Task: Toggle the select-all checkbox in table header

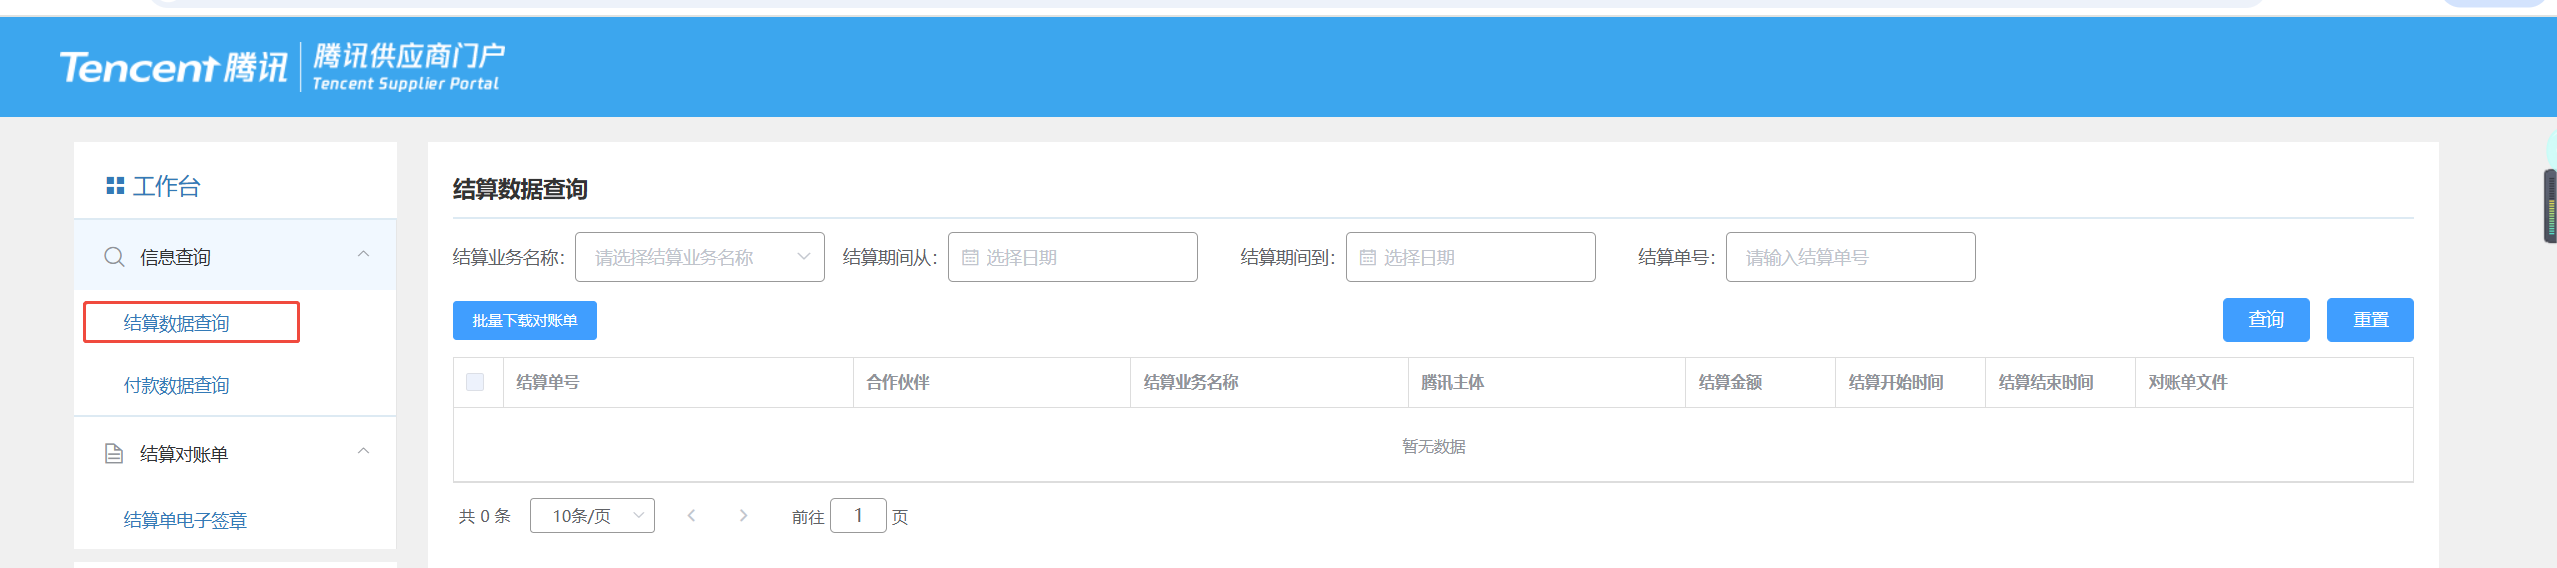Action: (x=475, y=382)
